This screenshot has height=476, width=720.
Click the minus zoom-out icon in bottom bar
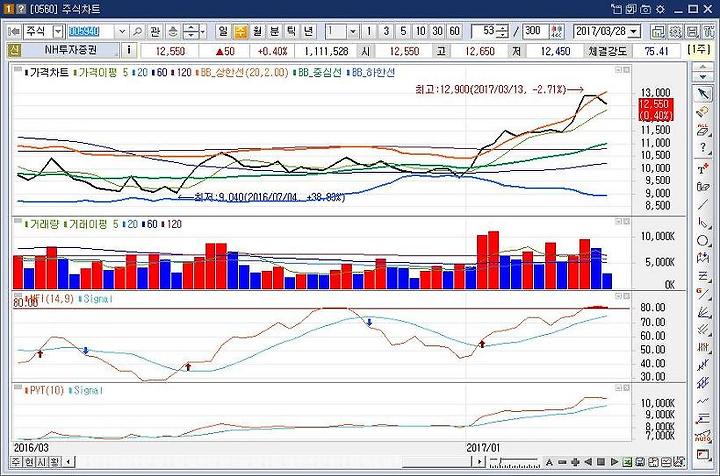point(562,462)
